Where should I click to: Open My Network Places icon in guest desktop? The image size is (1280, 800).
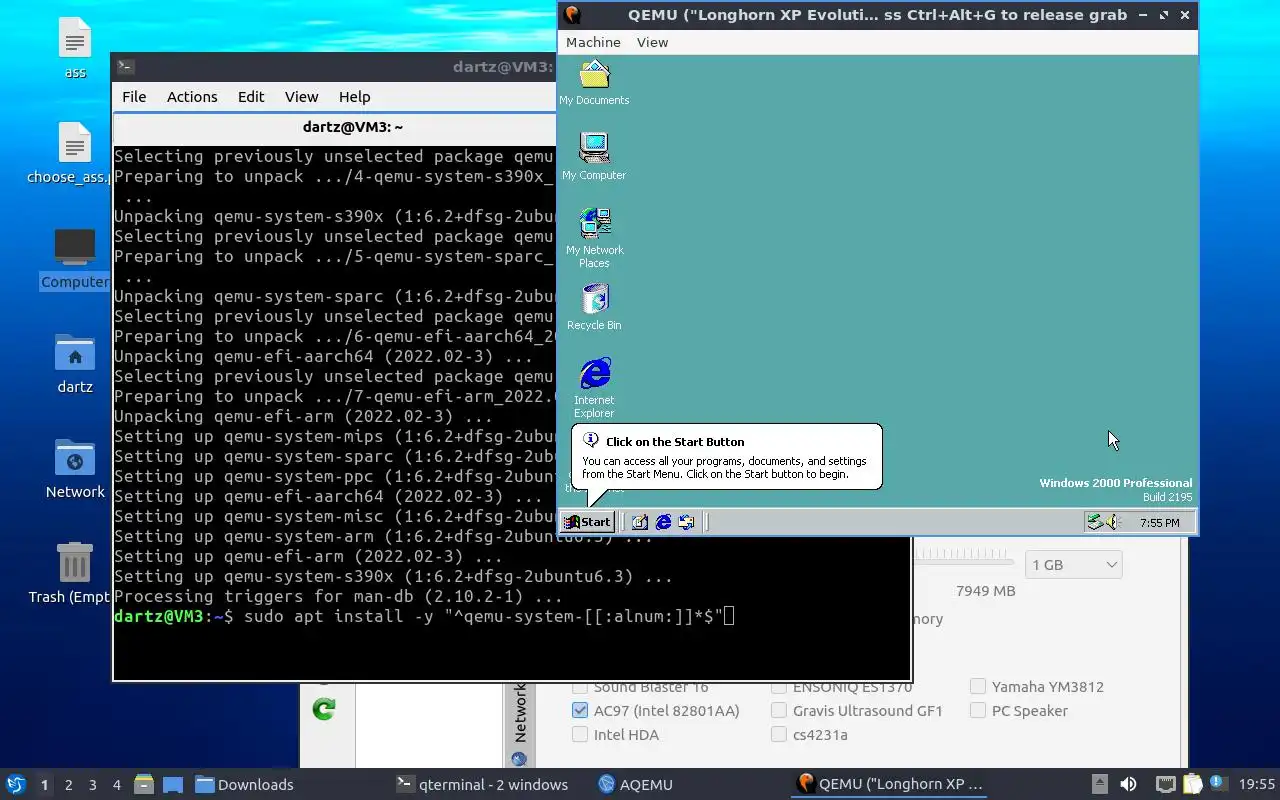(594, 238)
